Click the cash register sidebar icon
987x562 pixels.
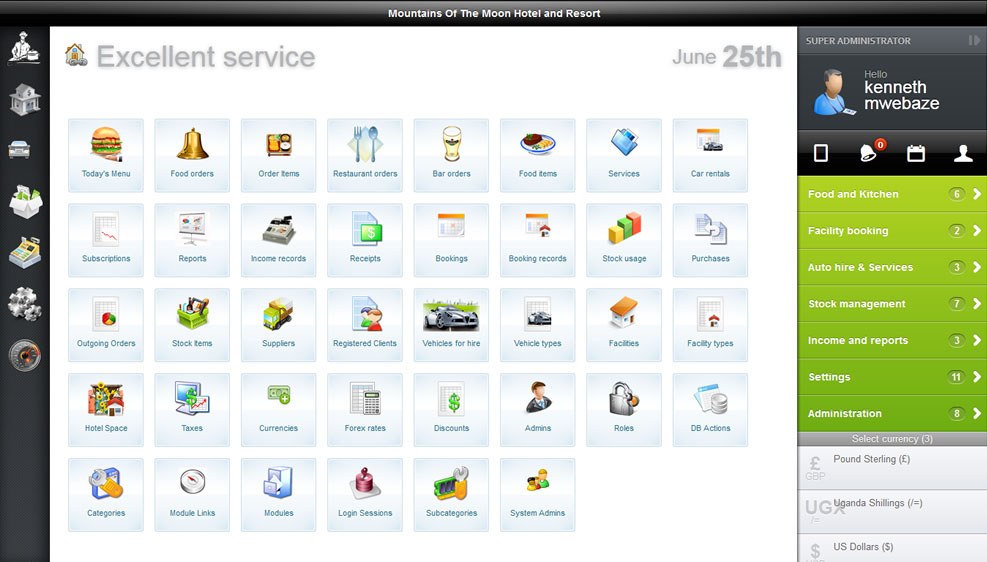click(25, 253)
